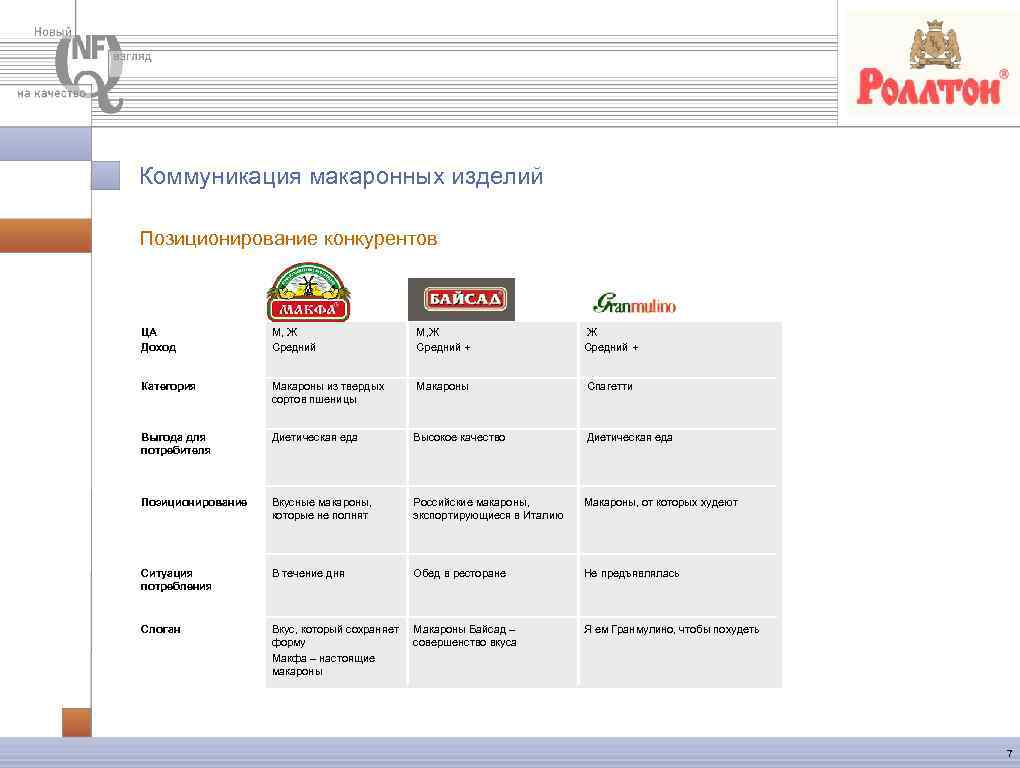The width and height of the screenshot is (1020, 768).
Task: Click the row label Слоган
Action: pos(161,629)
